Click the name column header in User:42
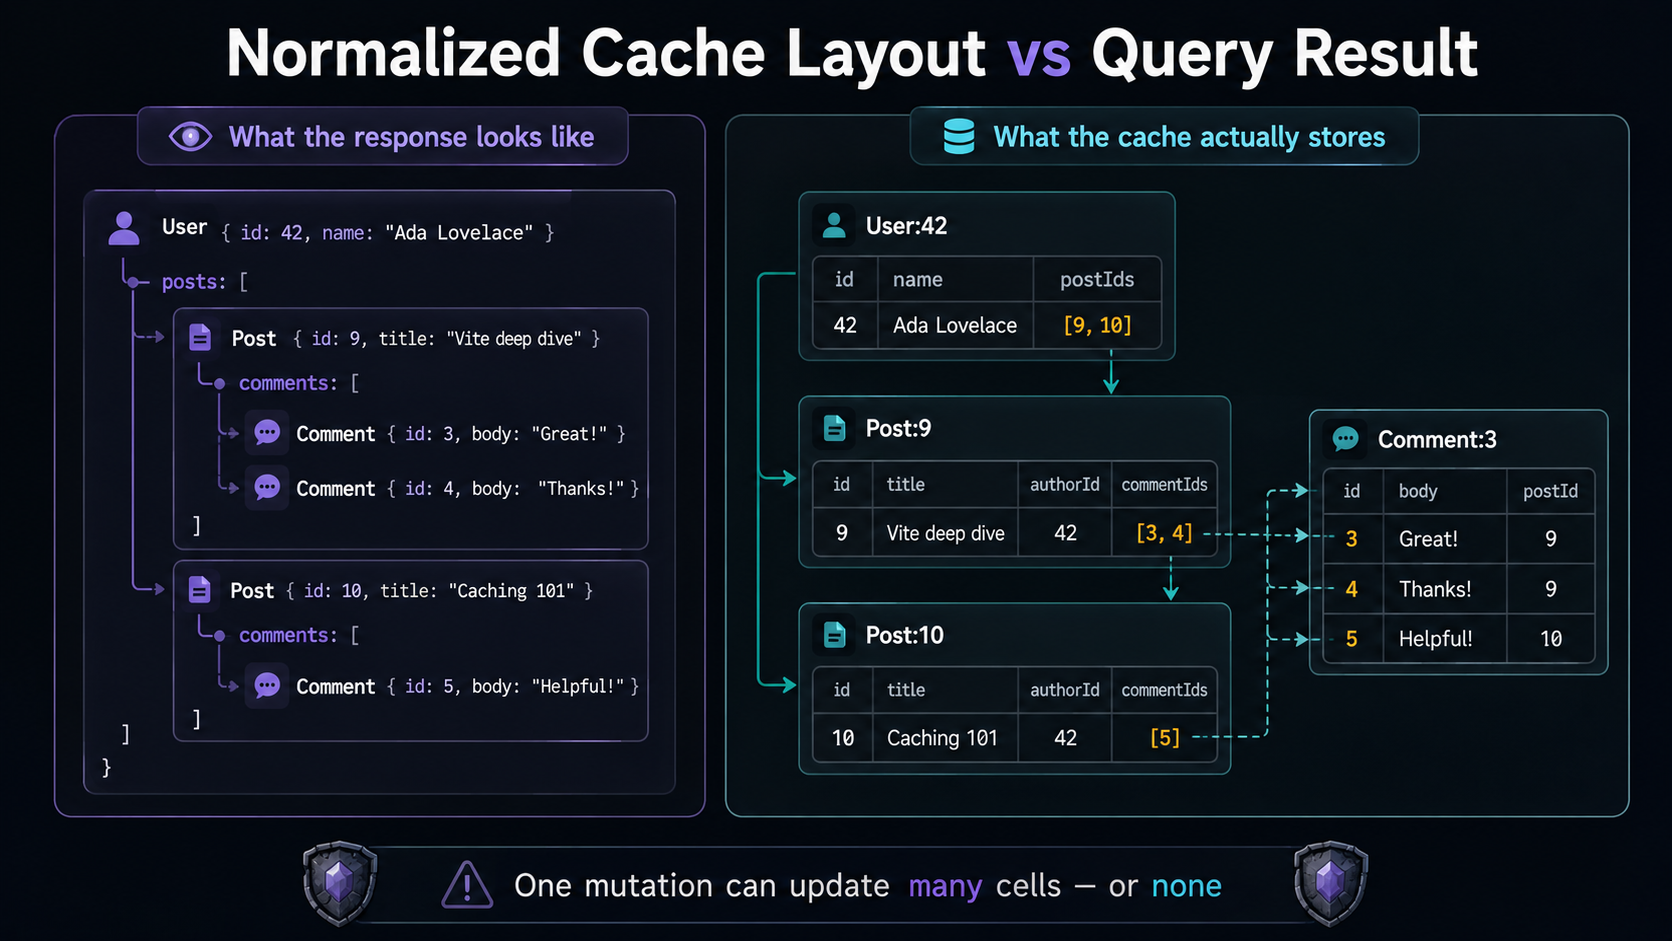The width and height of the screenshot is (1672, 941). point(955,279)
